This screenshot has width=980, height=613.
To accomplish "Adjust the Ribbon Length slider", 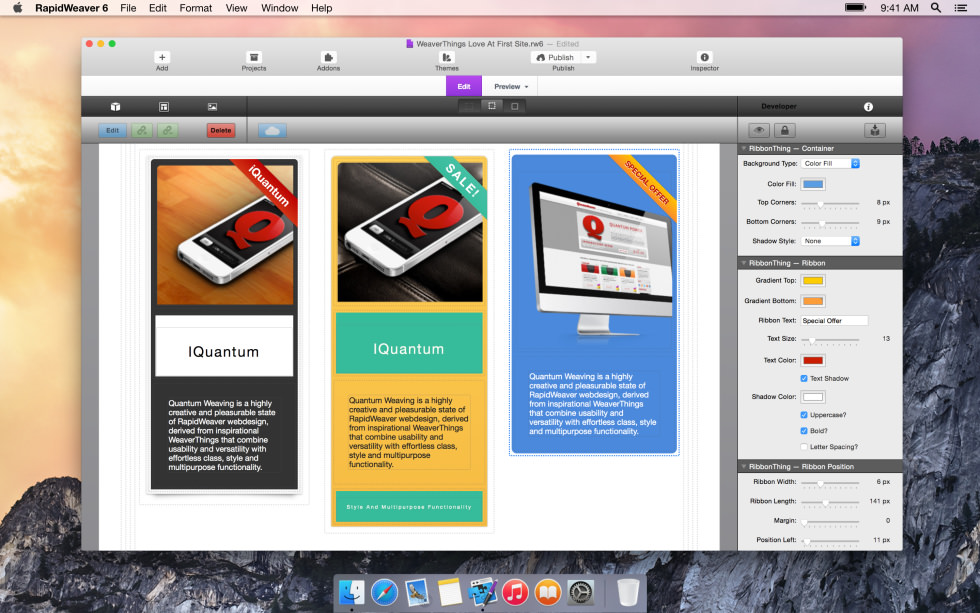I will (x=830, y=502).
